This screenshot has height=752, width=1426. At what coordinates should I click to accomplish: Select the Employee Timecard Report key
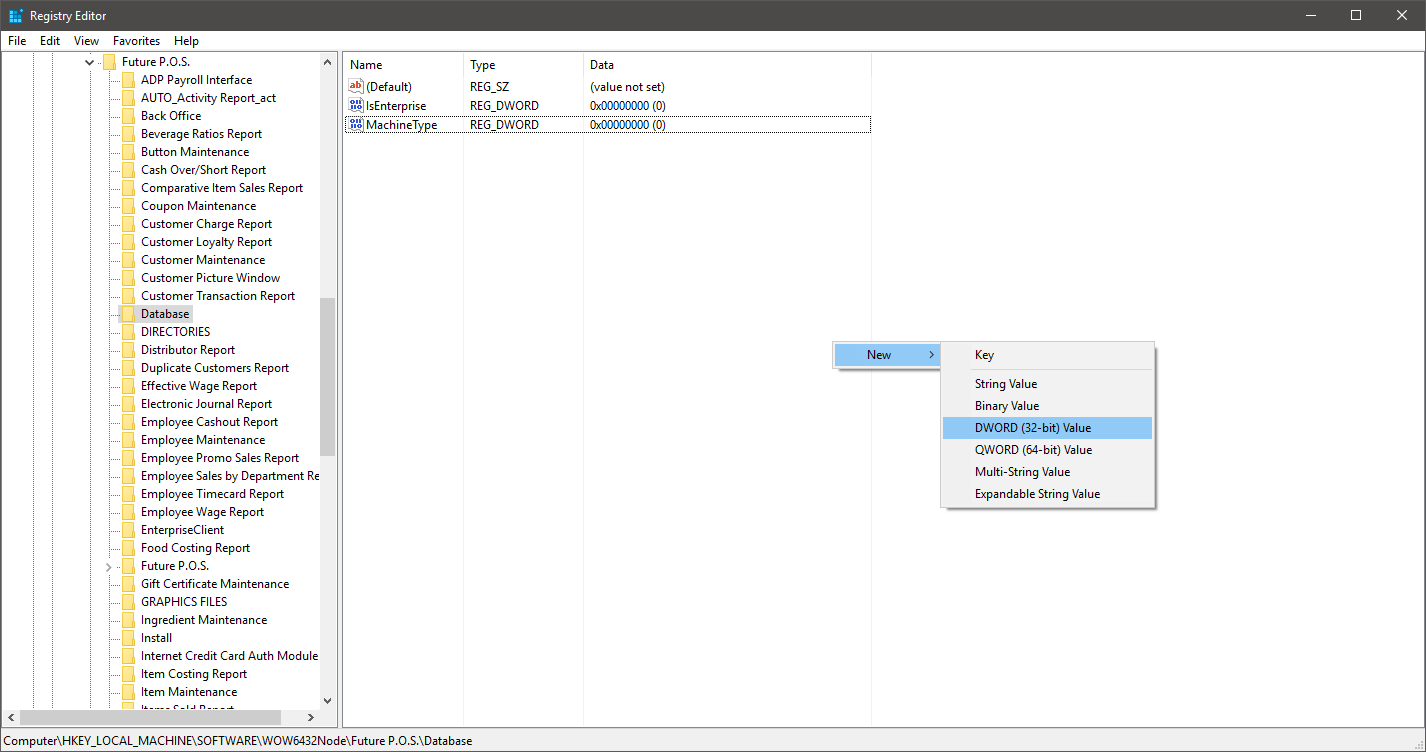(212, 494)
